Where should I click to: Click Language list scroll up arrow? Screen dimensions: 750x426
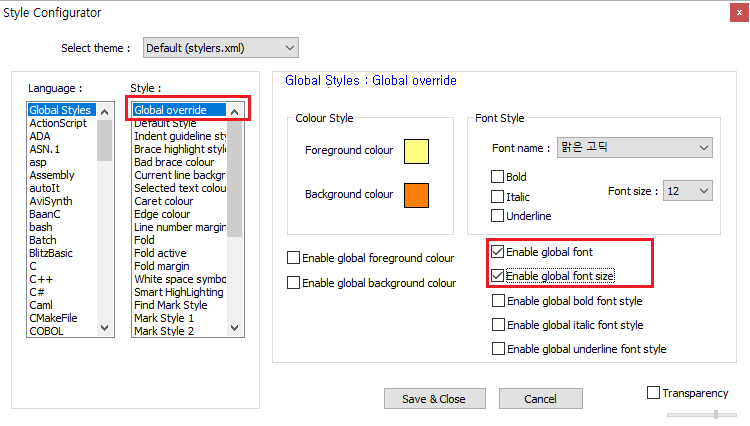click(105, 112)
